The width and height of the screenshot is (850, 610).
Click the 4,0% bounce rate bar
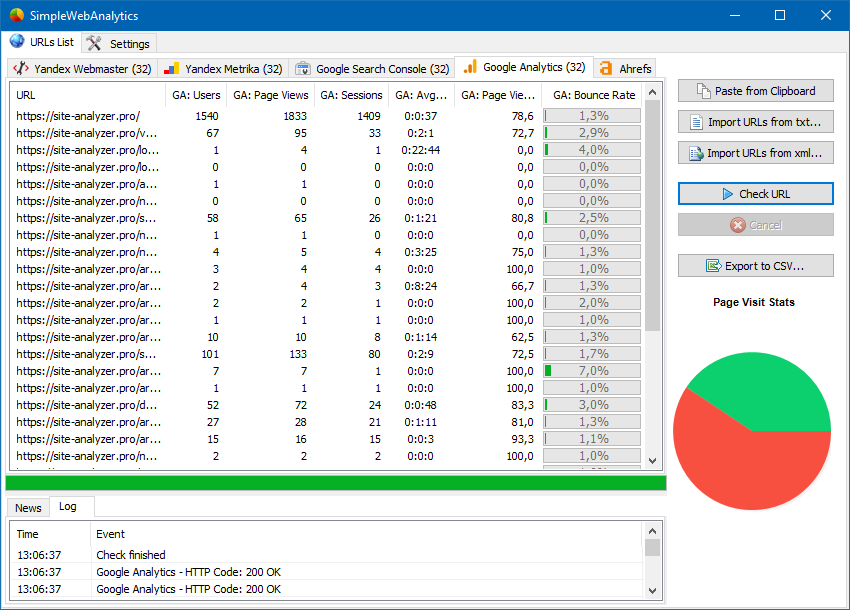[x=592, y=150]
